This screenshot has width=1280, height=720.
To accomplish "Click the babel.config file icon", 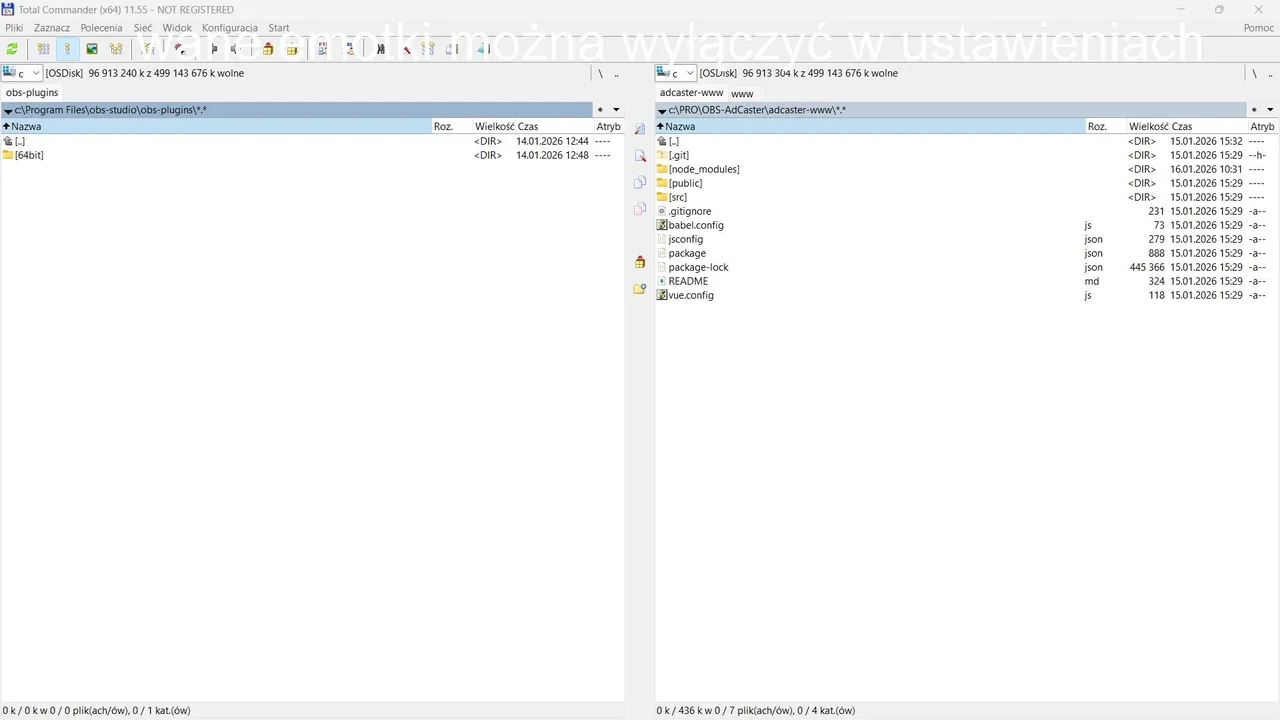I will tap(661, 225).
